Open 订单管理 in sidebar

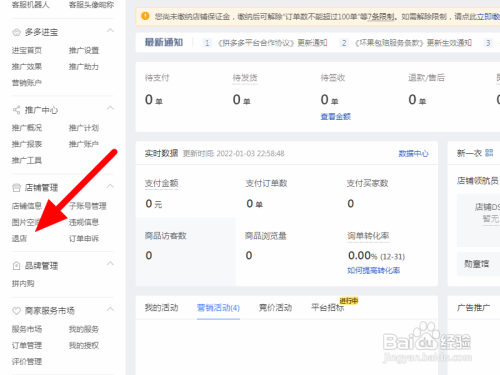pos(27,345)
